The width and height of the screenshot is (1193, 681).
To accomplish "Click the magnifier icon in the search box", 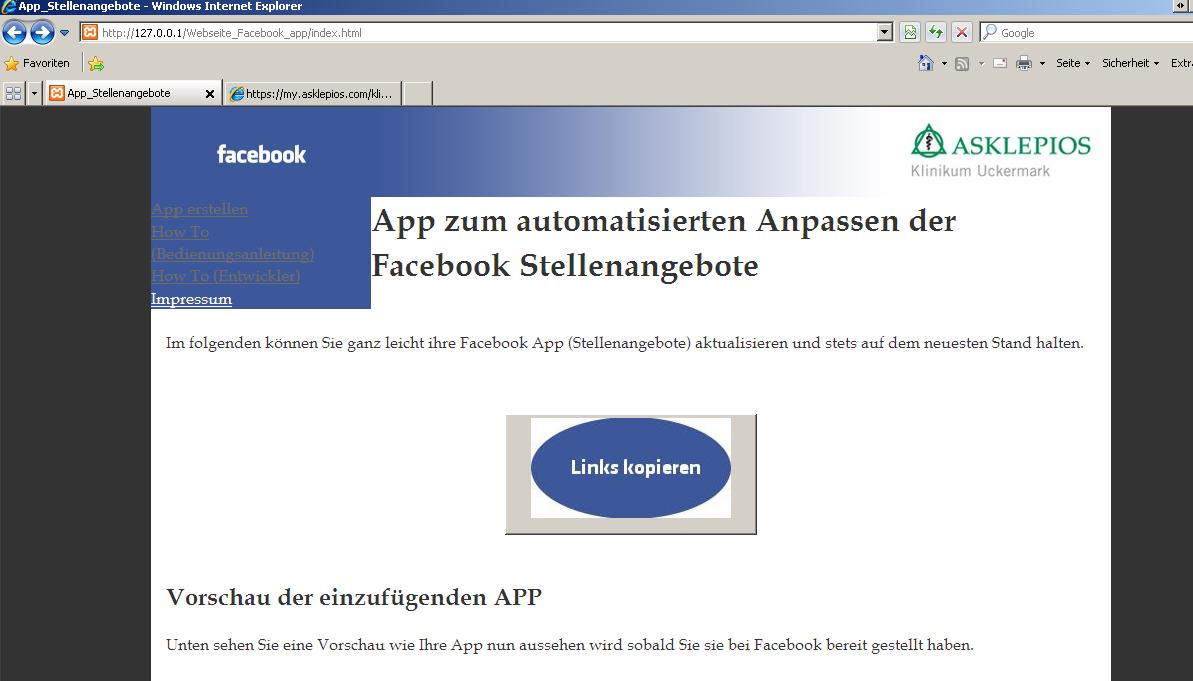I will pos(990,32).
